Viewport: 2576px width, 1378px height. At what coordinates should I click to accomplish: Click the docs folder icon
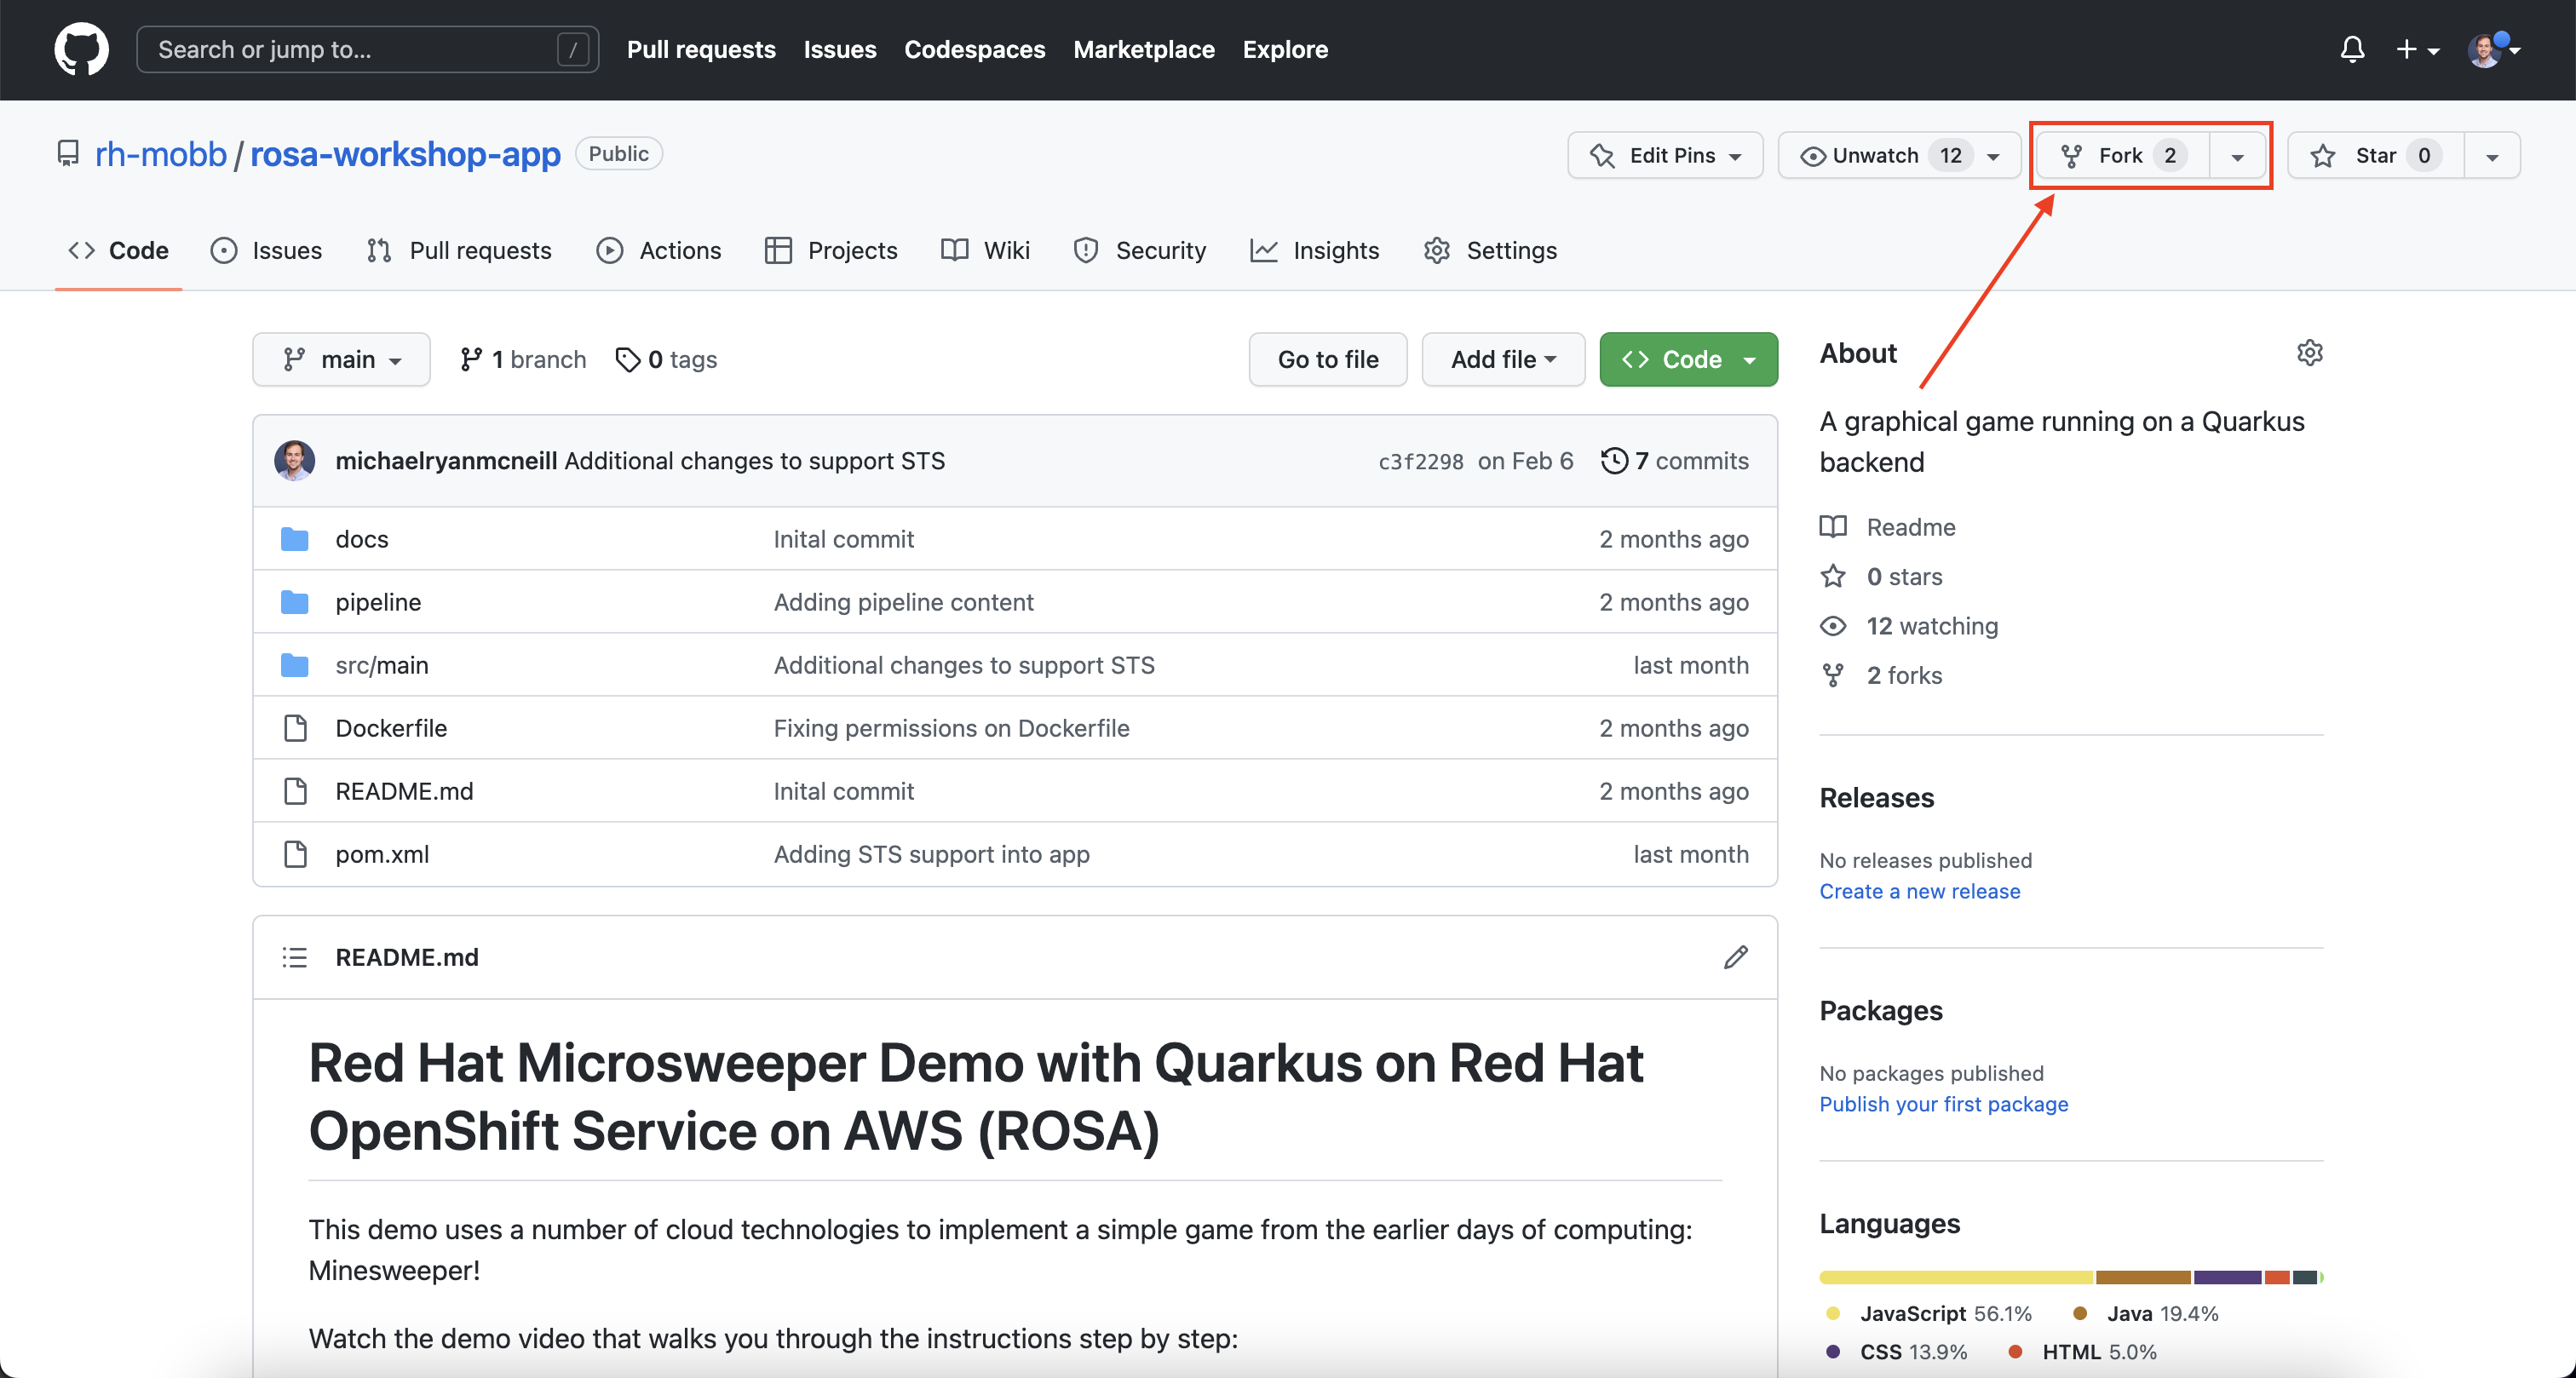[294, 539]
